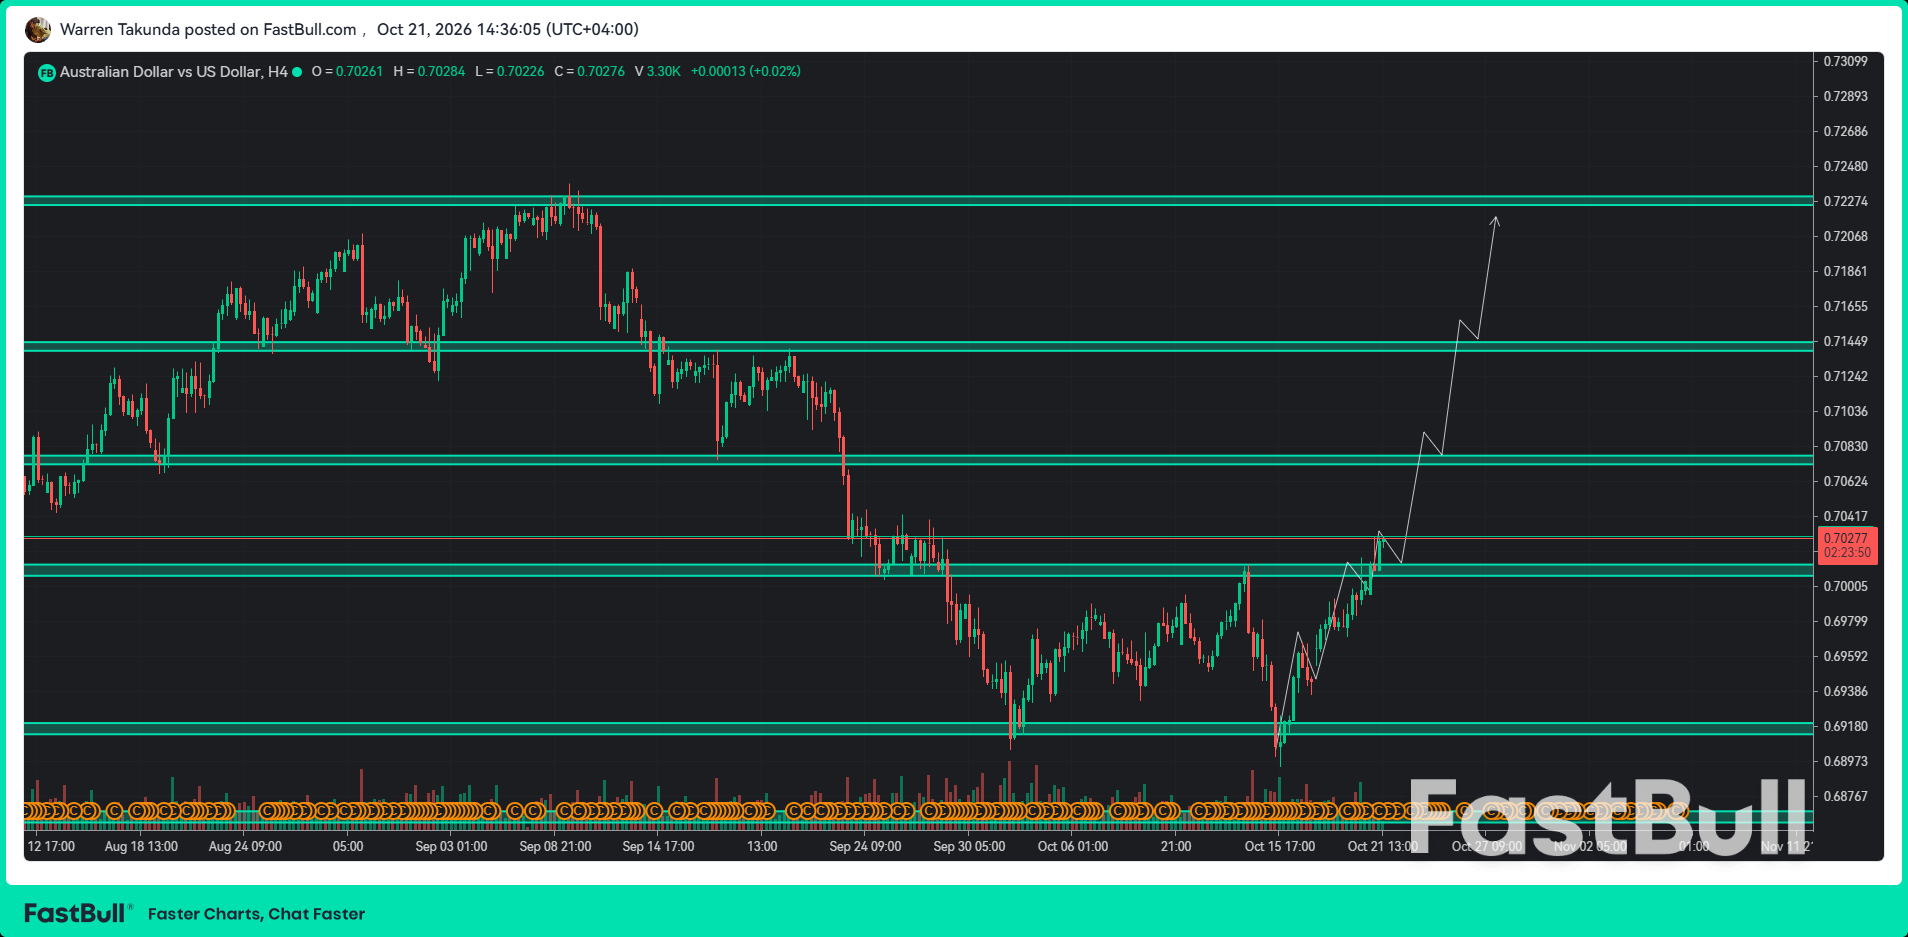Click the 0.70830 price axis label
Viewport: 1908px width, 937px height.
(1846, 446)
